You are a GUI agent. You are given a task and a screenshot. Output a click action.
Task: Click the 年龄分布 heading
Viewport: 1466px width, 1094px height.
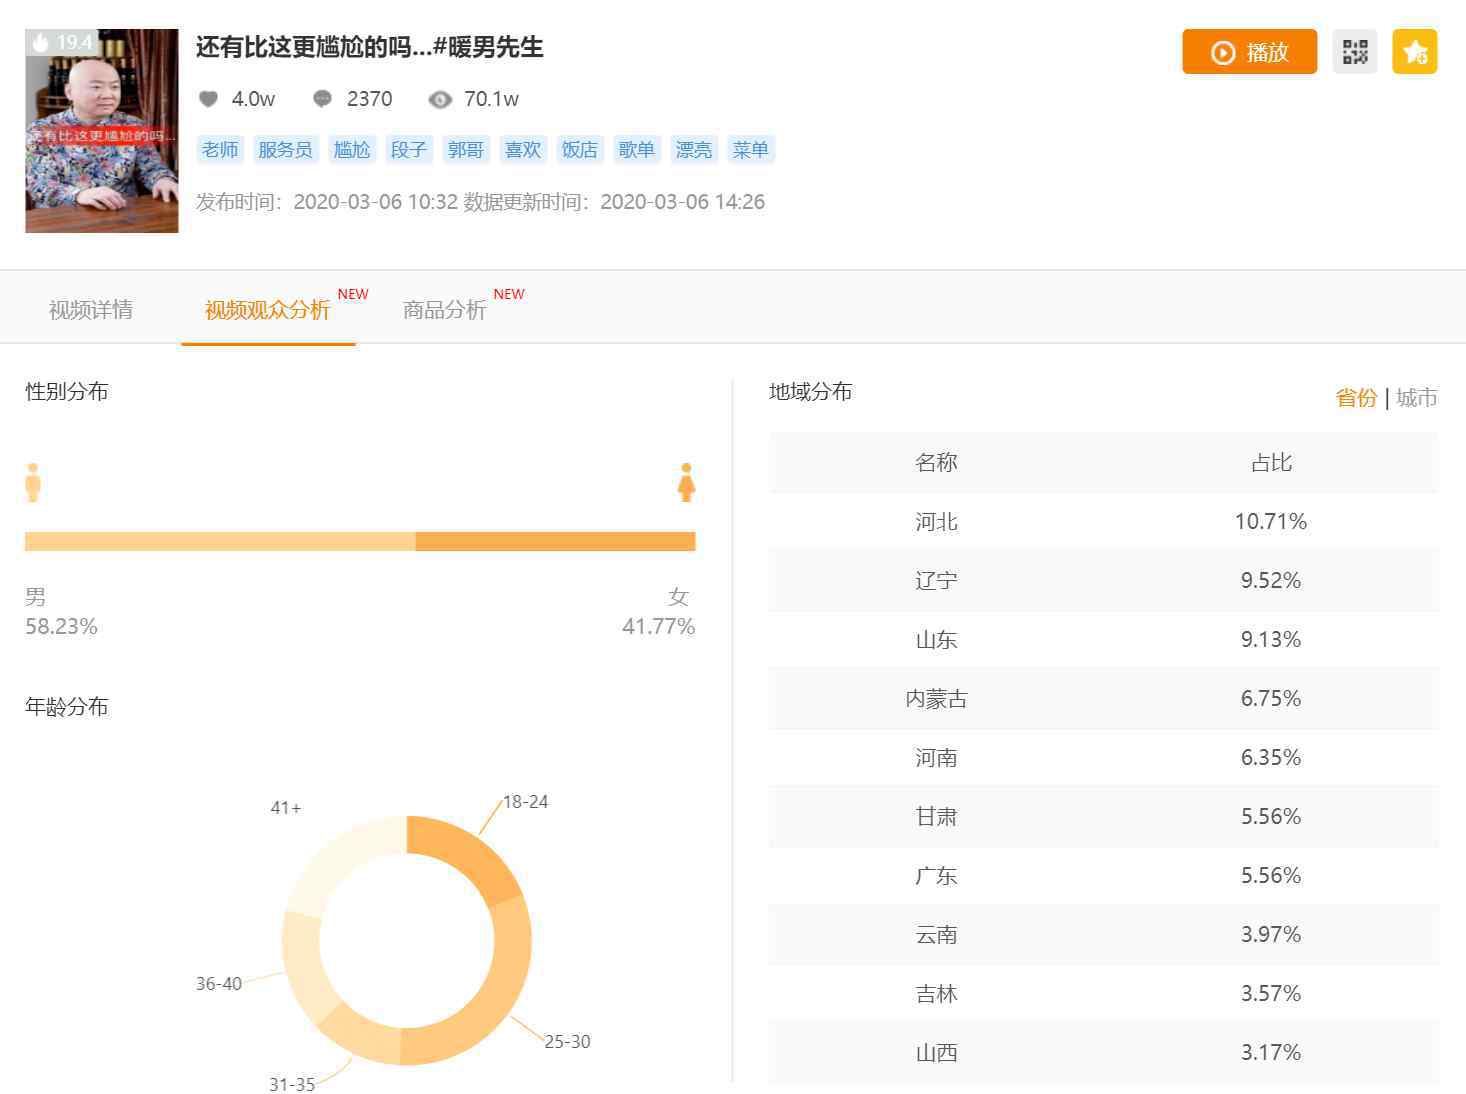[x=66, y=707]
